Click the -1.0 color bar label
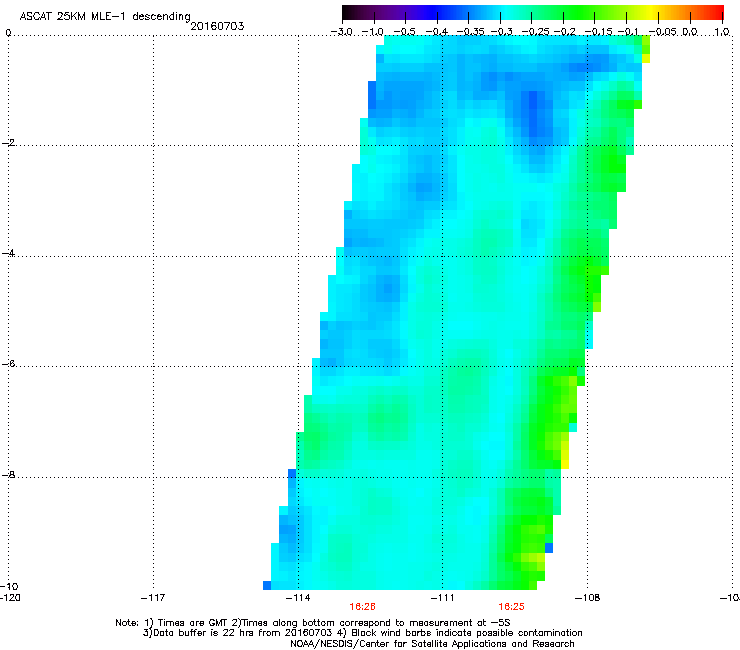 [372, 32]
